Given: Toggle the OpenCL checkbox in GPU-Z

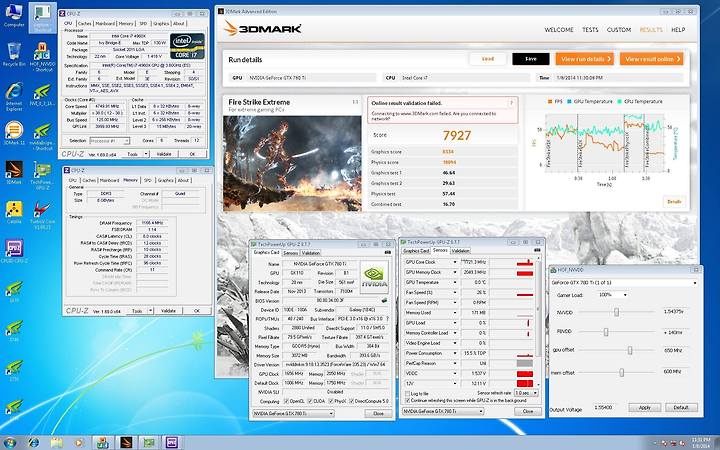Looking at the screenshot, I should coord(287,401).
